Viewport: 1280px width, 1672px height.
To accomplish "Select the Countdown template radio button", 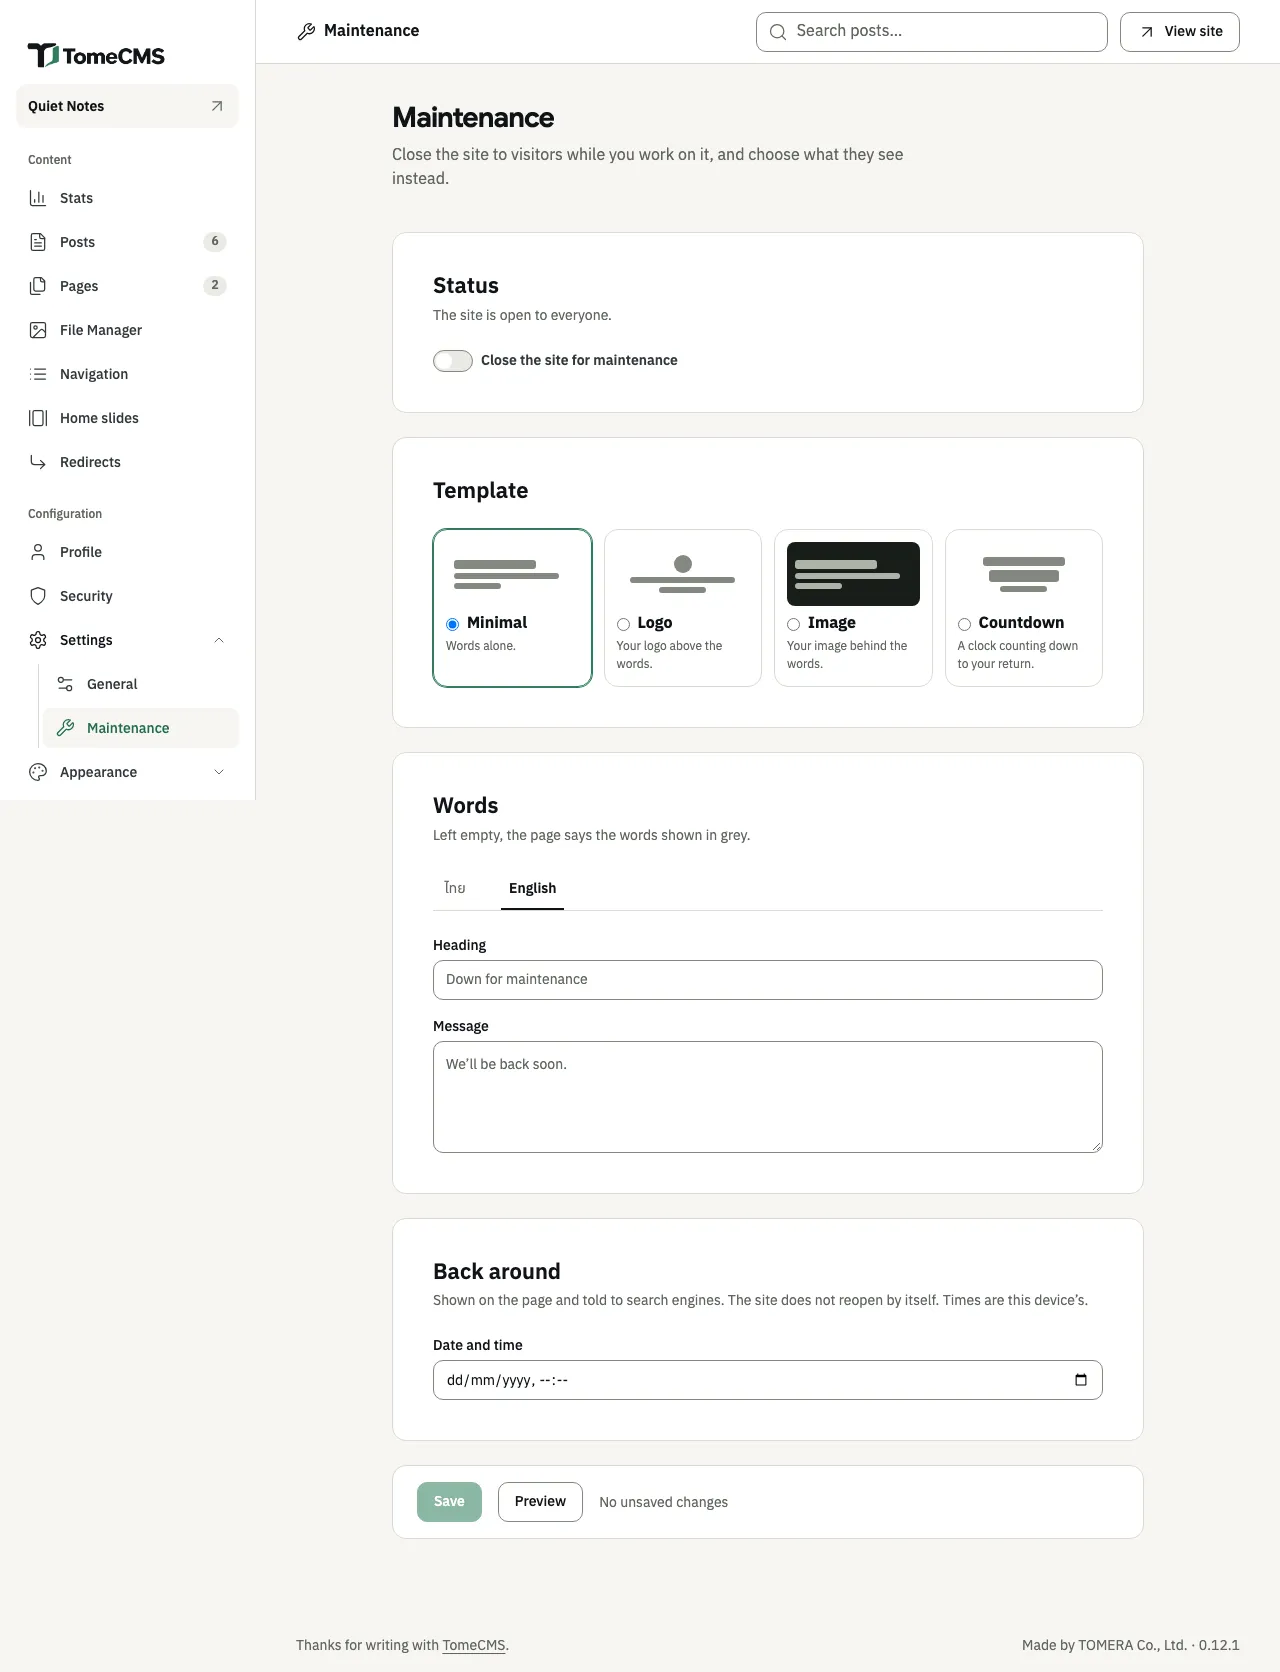I will pos(964,624).
